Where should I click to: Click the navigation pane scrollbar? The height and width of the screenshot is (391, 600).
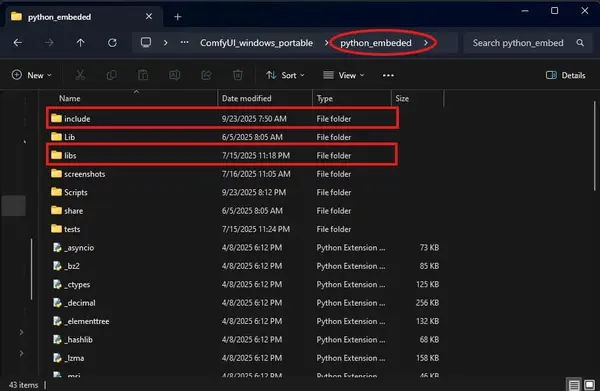[31, 269]
